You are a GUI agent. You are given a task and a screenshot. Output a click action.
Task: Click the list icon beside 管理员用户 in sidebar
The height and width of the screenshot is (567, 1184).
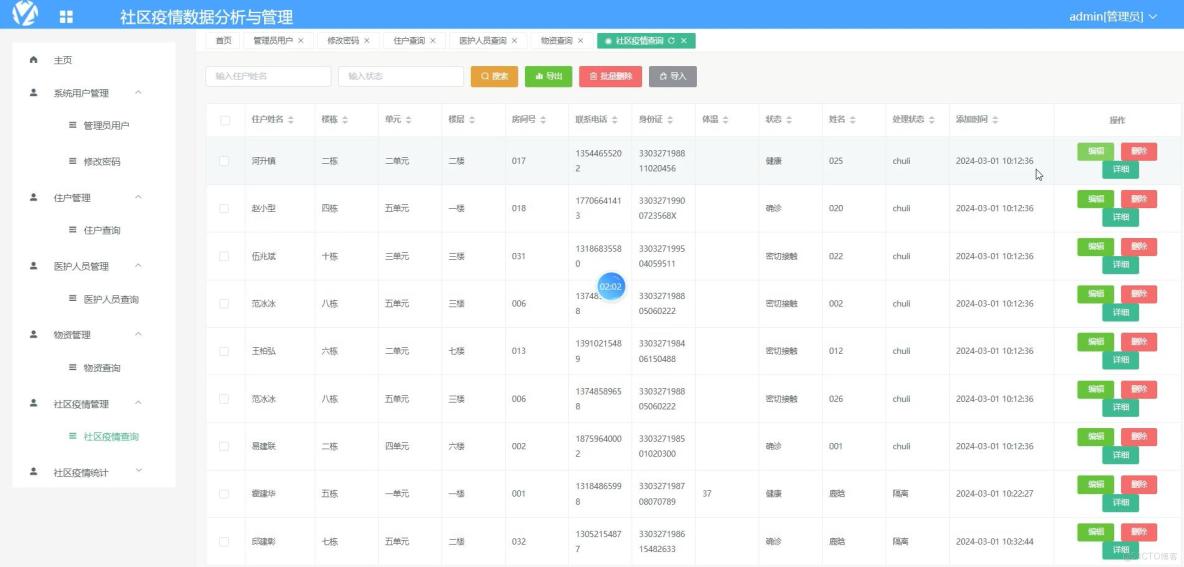(x=72, y=125)
